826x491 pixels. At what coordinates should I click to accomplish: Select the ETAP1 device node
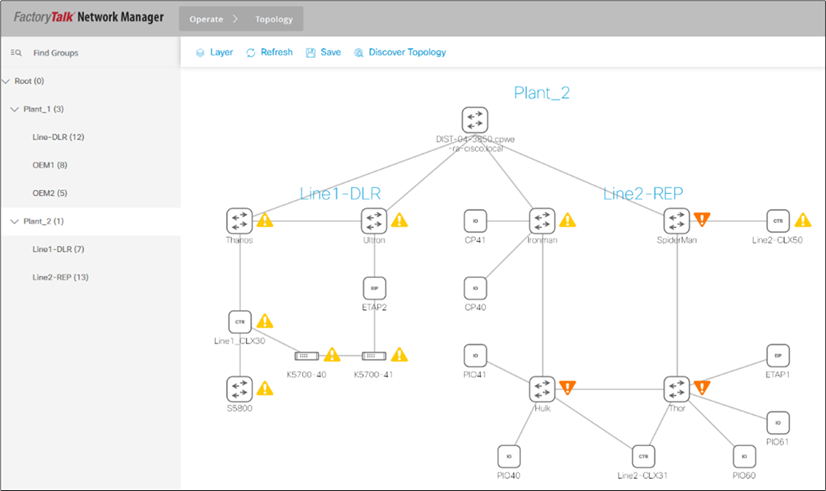[778, 356]
